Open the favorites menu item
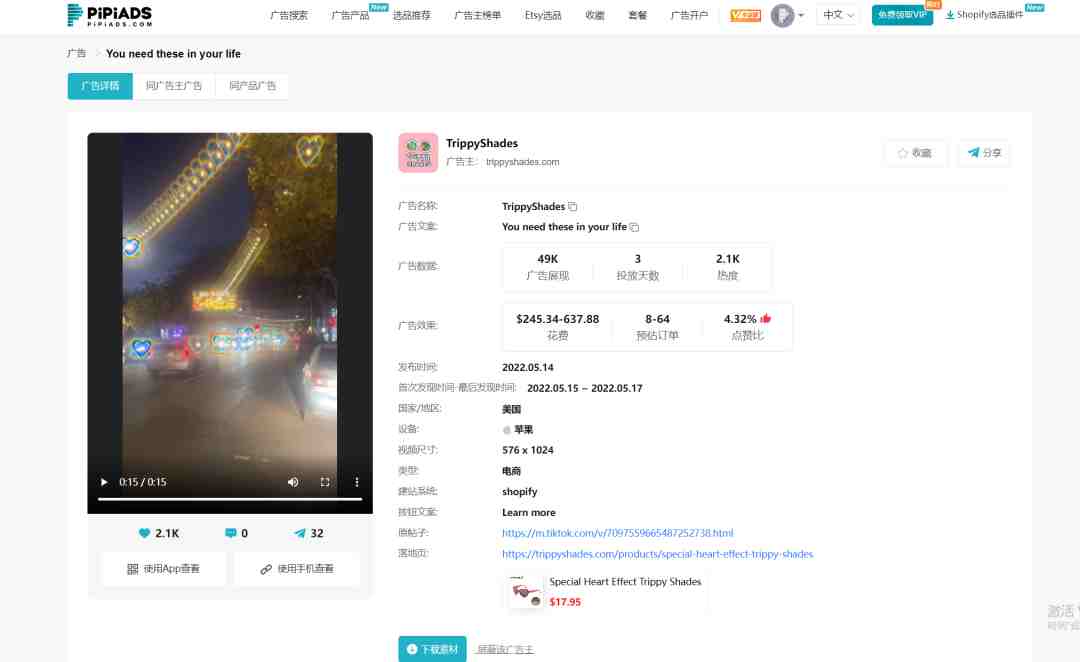 point(594,15)
